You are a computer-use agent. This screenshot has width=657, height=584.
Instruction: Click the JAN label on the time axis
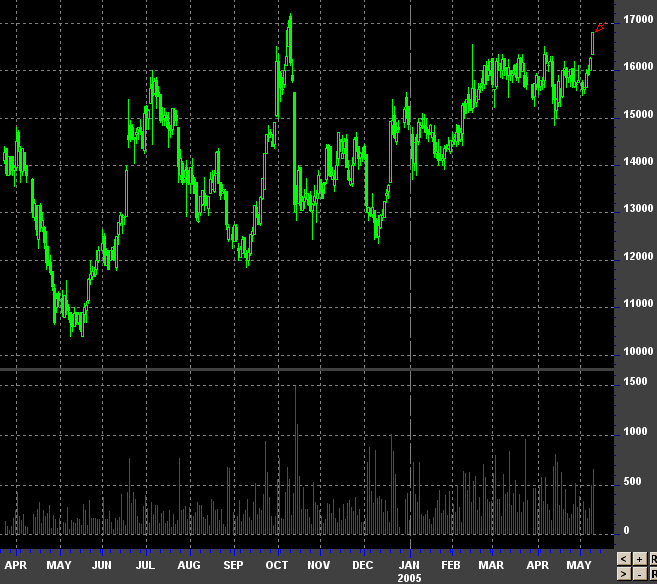[410, 565]
